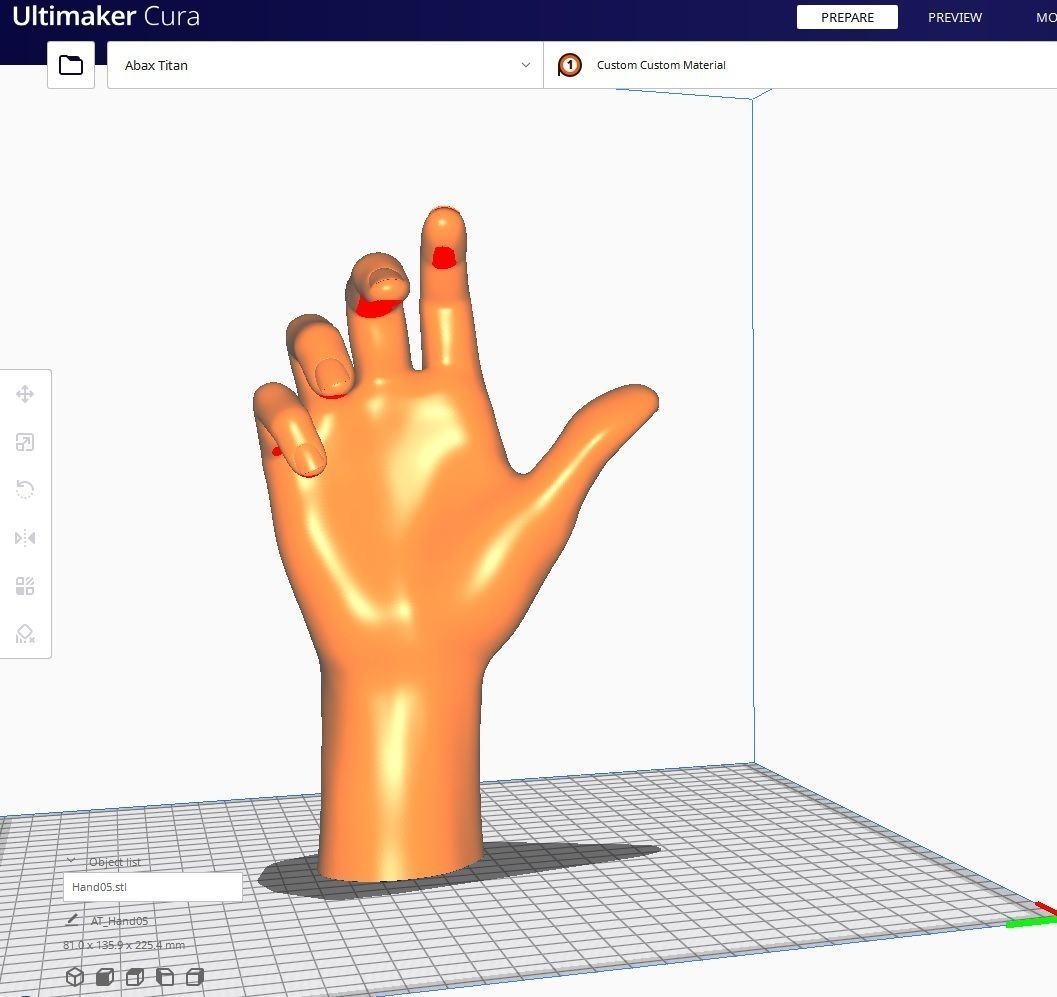
Task: Edit job name pencil icon
Action: [72, 919]
